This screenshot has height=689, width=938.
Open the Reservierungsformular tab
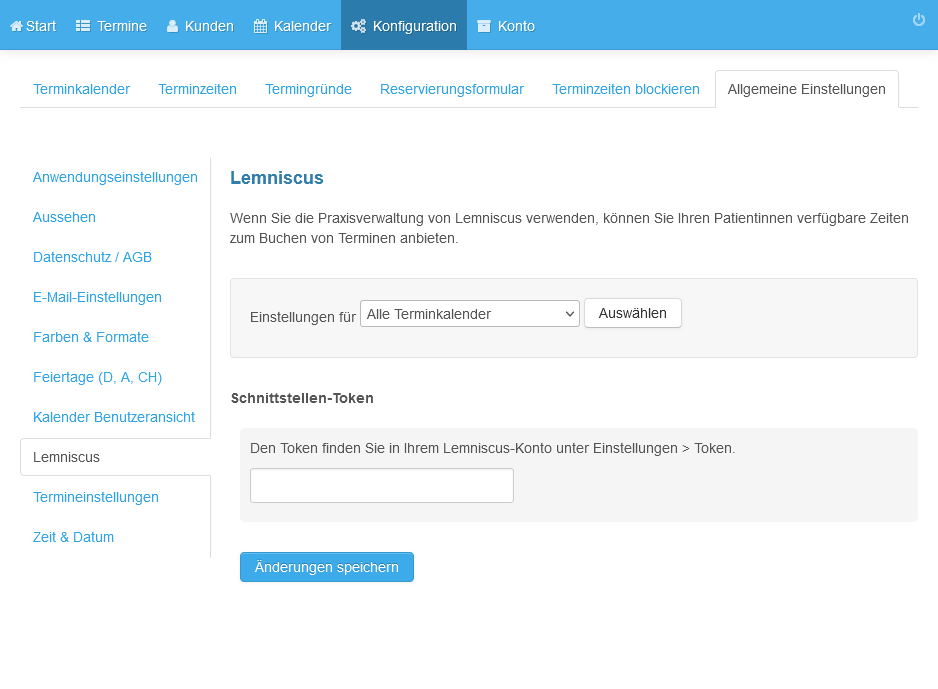452,89
